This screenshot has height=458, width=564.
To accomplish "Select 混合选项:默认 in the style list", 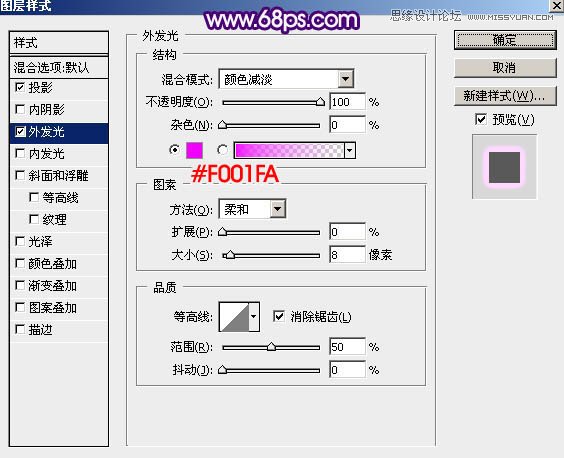I will (x=59, y=67).
